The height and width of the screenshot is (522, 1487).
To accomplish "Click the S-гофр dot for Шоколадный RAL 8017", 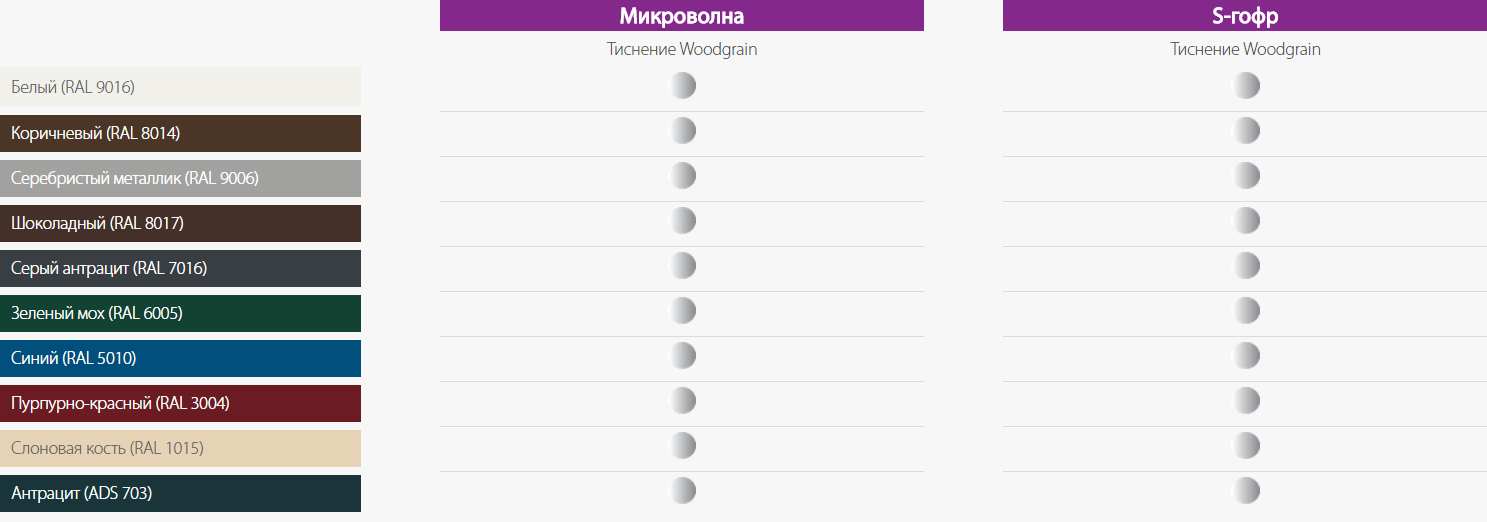I will 1246,221.
